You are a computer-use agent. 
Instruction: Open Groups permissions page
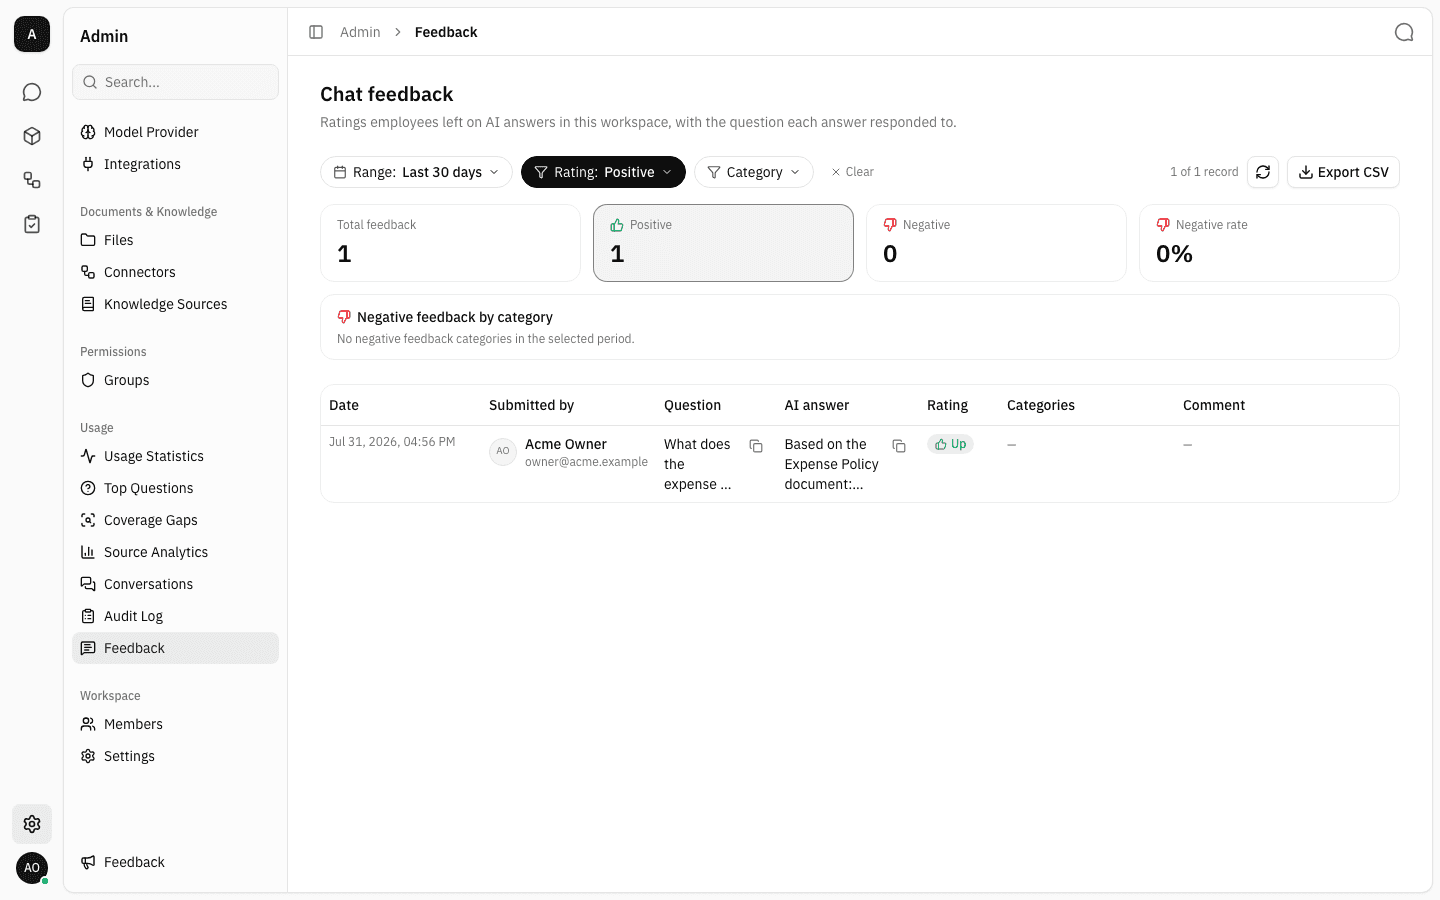(x=175, y=380)
